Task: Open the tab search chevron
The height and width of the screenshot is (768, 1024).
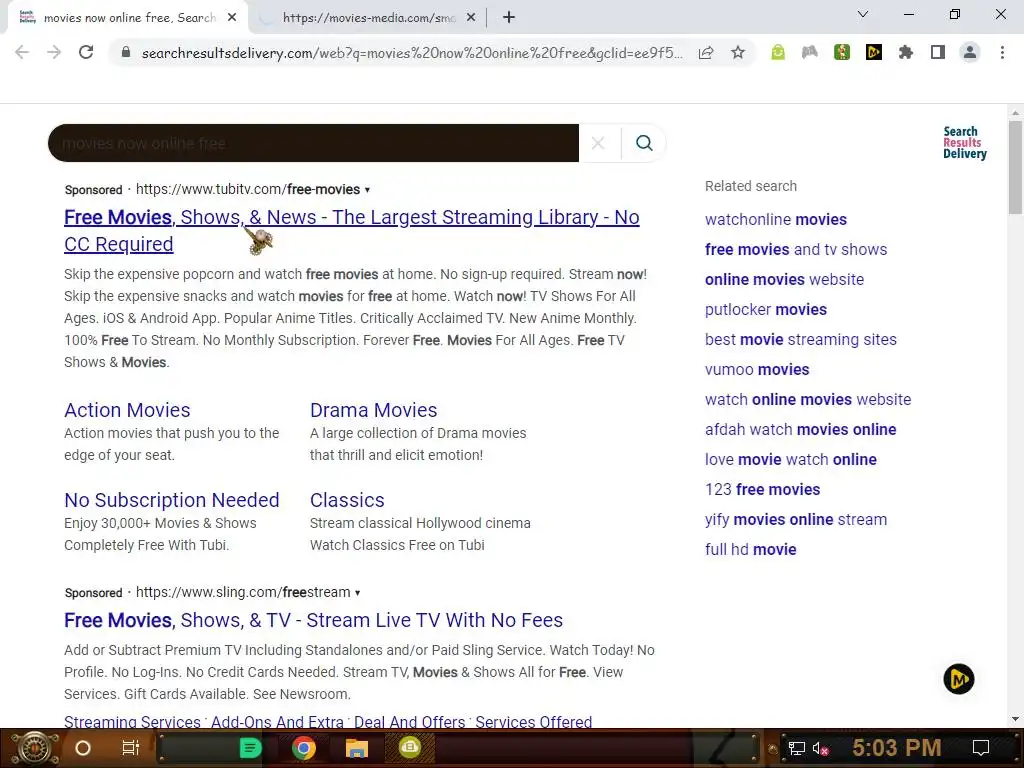Action: [863, 14]
